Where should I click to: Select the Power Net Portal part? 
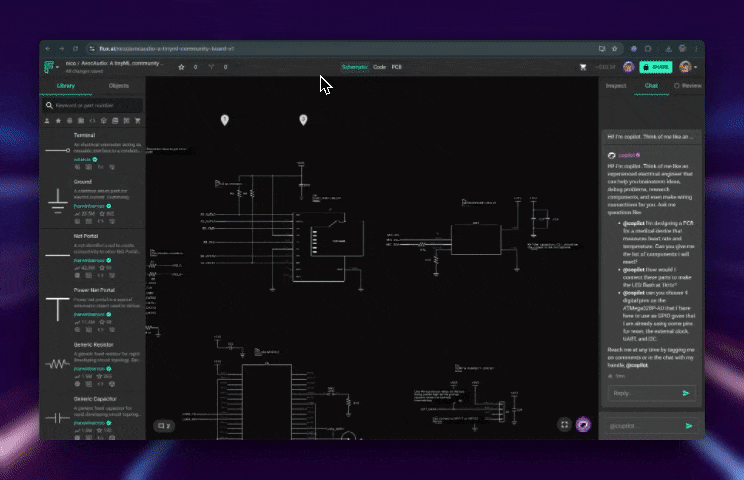click(x=93, y=311)
